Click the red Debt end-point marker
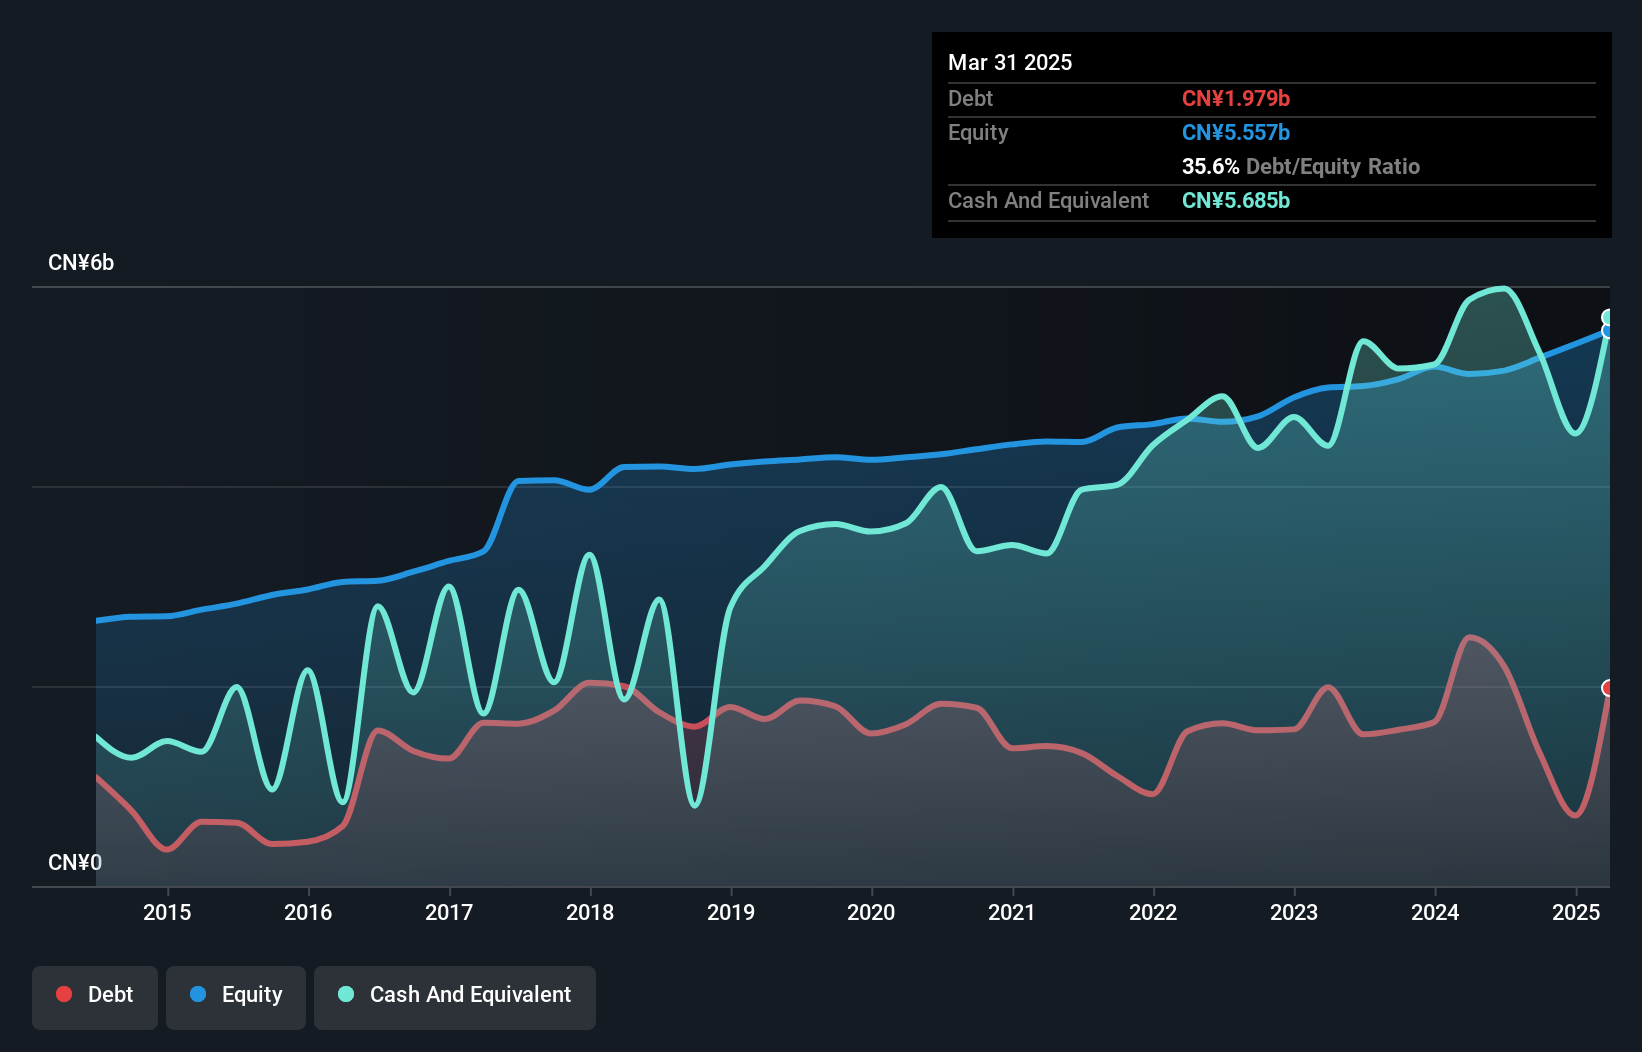Viewport: 1642px width, 1052px height. pos(1608,688)
